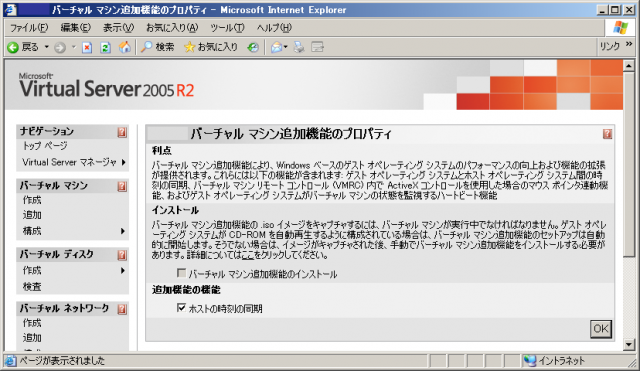This screenshot has height=371, width=640.
Task: Open the ヘルプ(H) menu
Action: coord(274,28)
